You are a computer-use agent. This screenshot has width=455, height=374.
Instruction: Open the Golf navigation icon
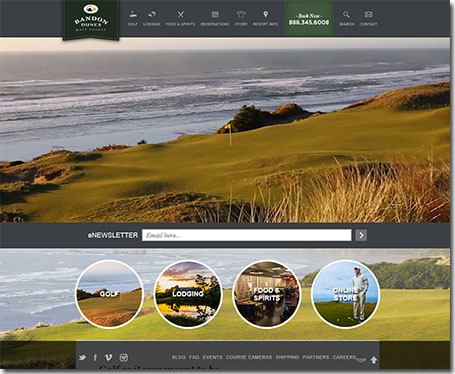(x=133, y=15)
